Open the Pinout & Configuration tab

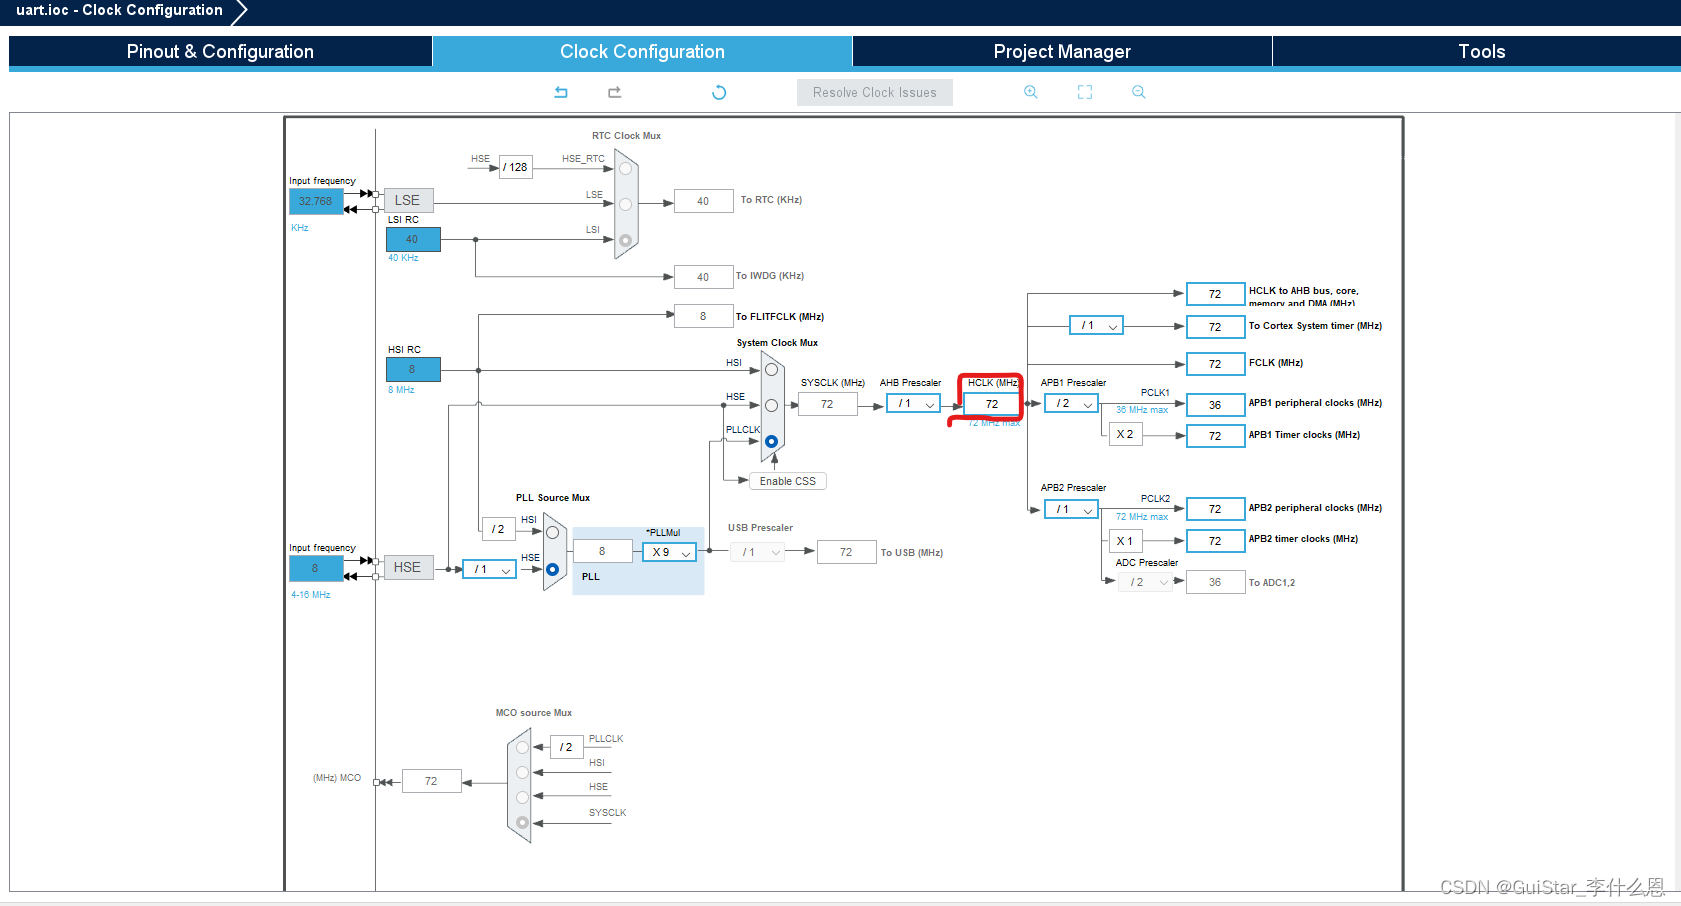click(220, 52)
